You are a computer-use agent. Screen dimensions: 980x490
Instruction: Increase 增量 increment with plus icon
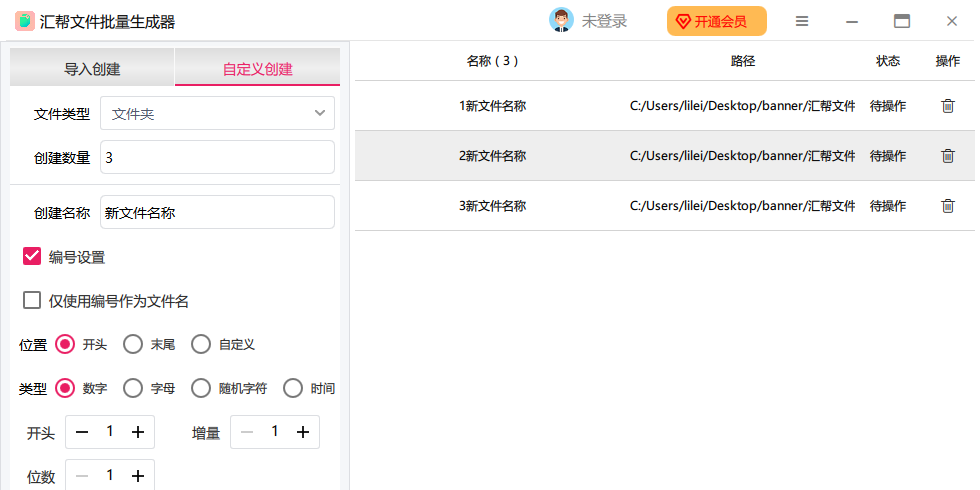302,432
